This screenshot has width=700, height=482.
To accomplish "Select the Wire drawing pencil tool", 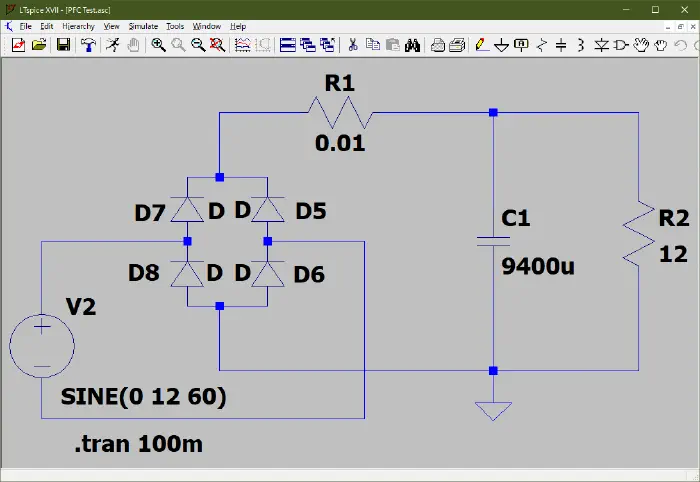I will [481, 45].
